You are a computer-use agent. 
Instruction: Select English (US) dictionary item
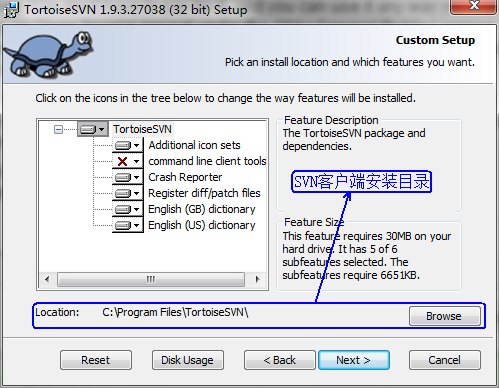(x=202, y=225)
